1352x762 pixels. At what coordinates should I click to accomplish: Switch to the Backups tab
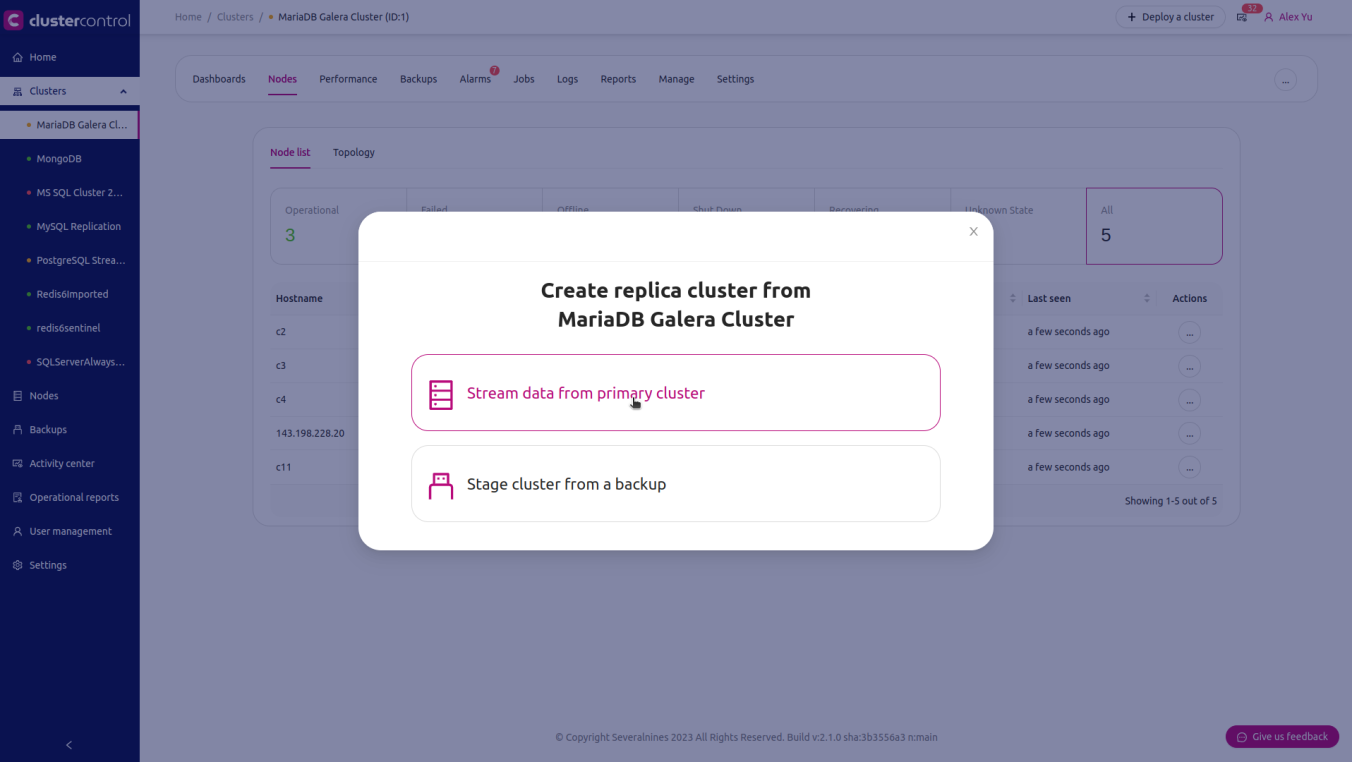click(x=418, y=79)
